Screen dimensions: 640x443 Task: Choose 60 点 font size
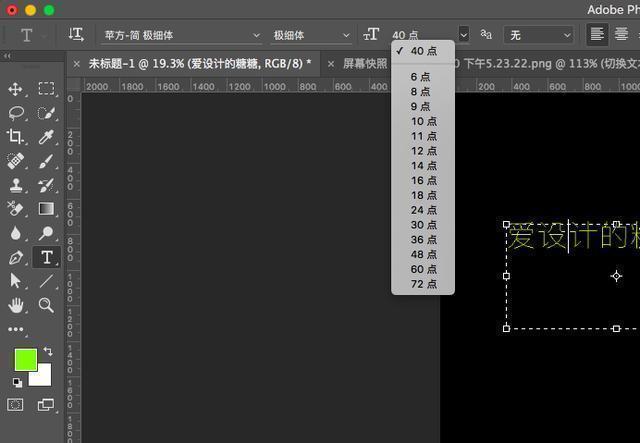point(423,269)
